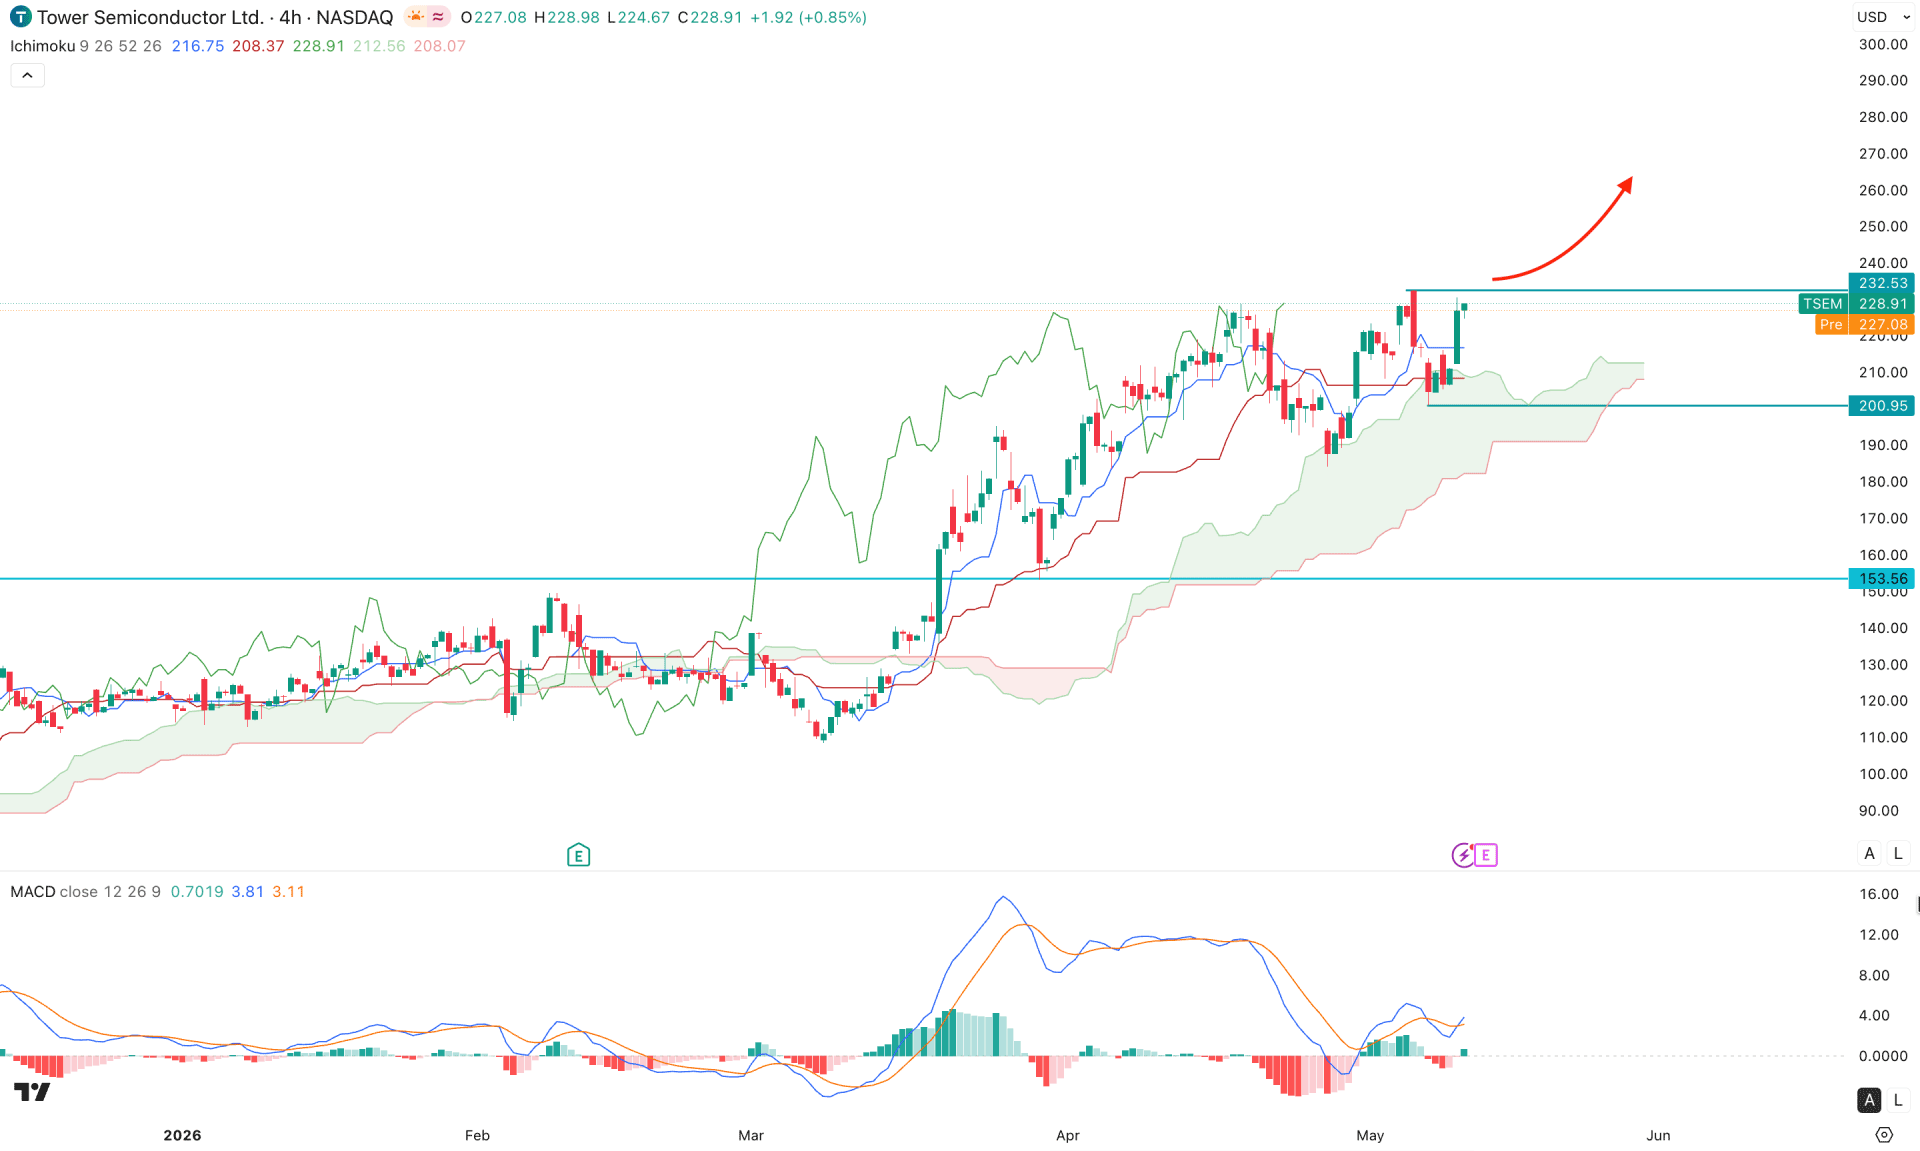The width and height of the screenshot is (1920, 1151).
Task: Click the 232.53 horizontal line price label
Action: (1883, 283)
